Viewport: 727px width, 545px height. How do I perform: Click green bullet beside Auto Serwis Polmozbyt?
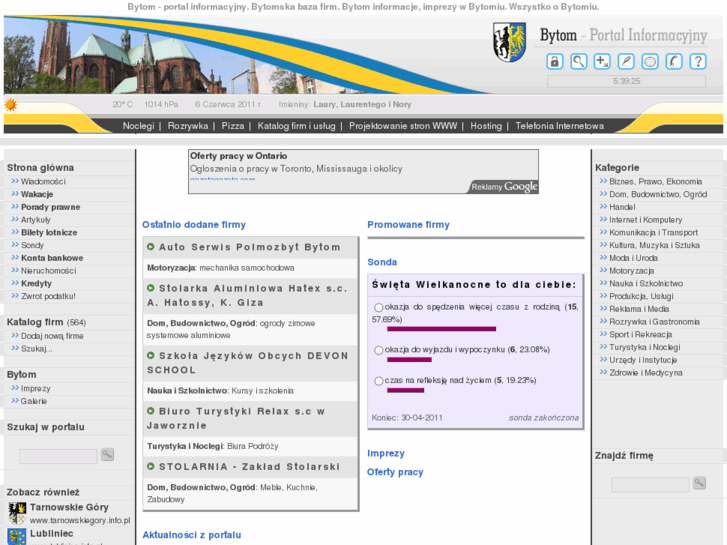[151, 247]
